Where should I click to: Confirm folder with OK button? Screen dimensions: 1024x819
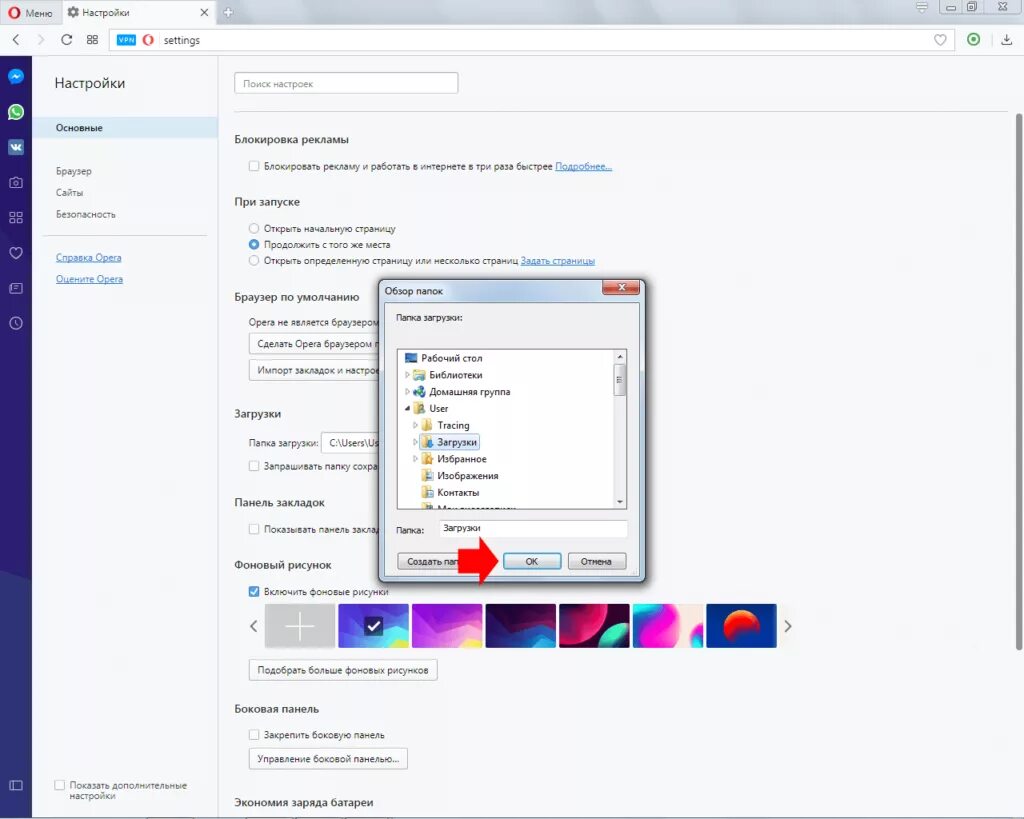532,561
